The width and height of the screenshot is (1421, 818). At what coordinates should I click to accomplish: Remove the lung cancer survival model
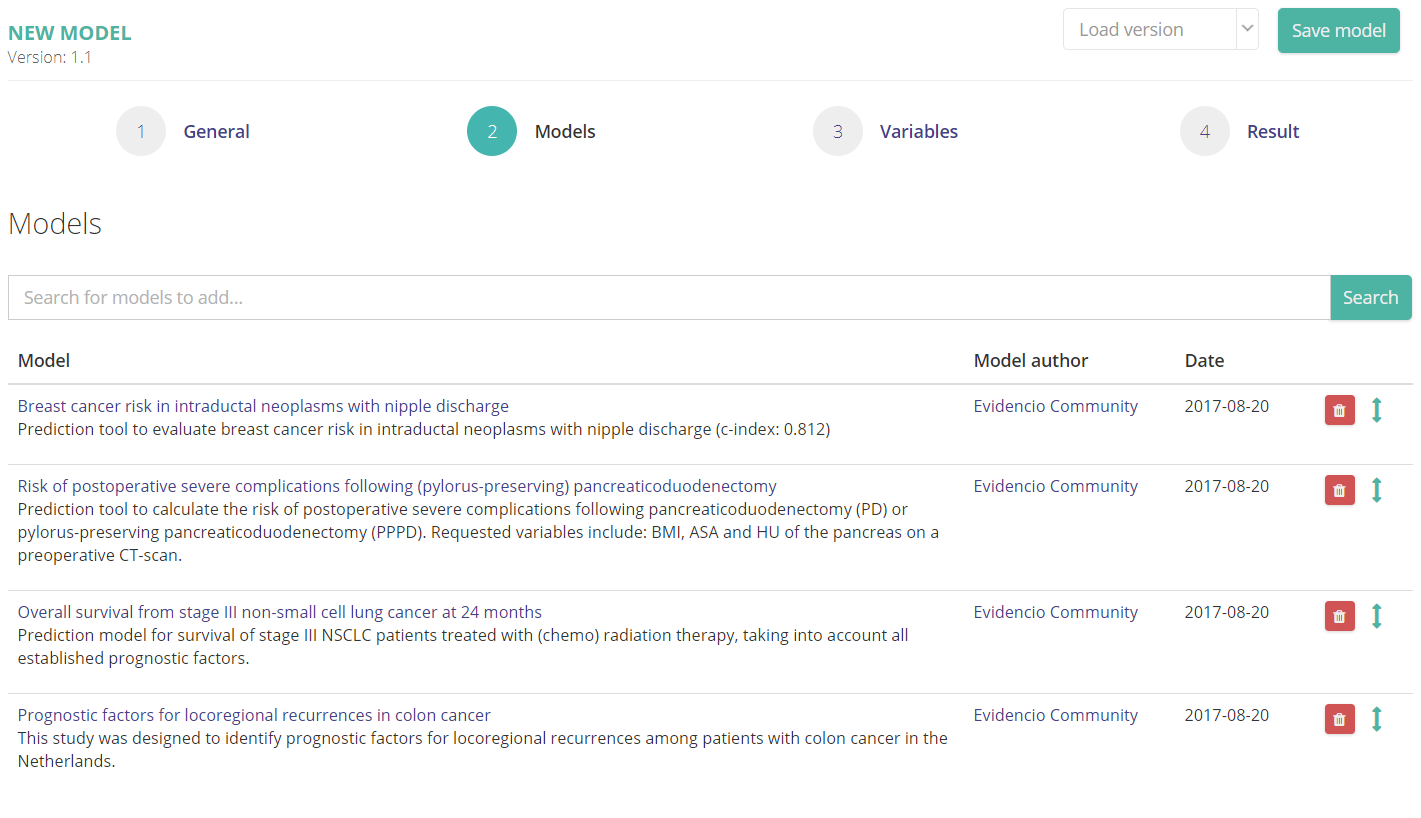coord(1339,616)
